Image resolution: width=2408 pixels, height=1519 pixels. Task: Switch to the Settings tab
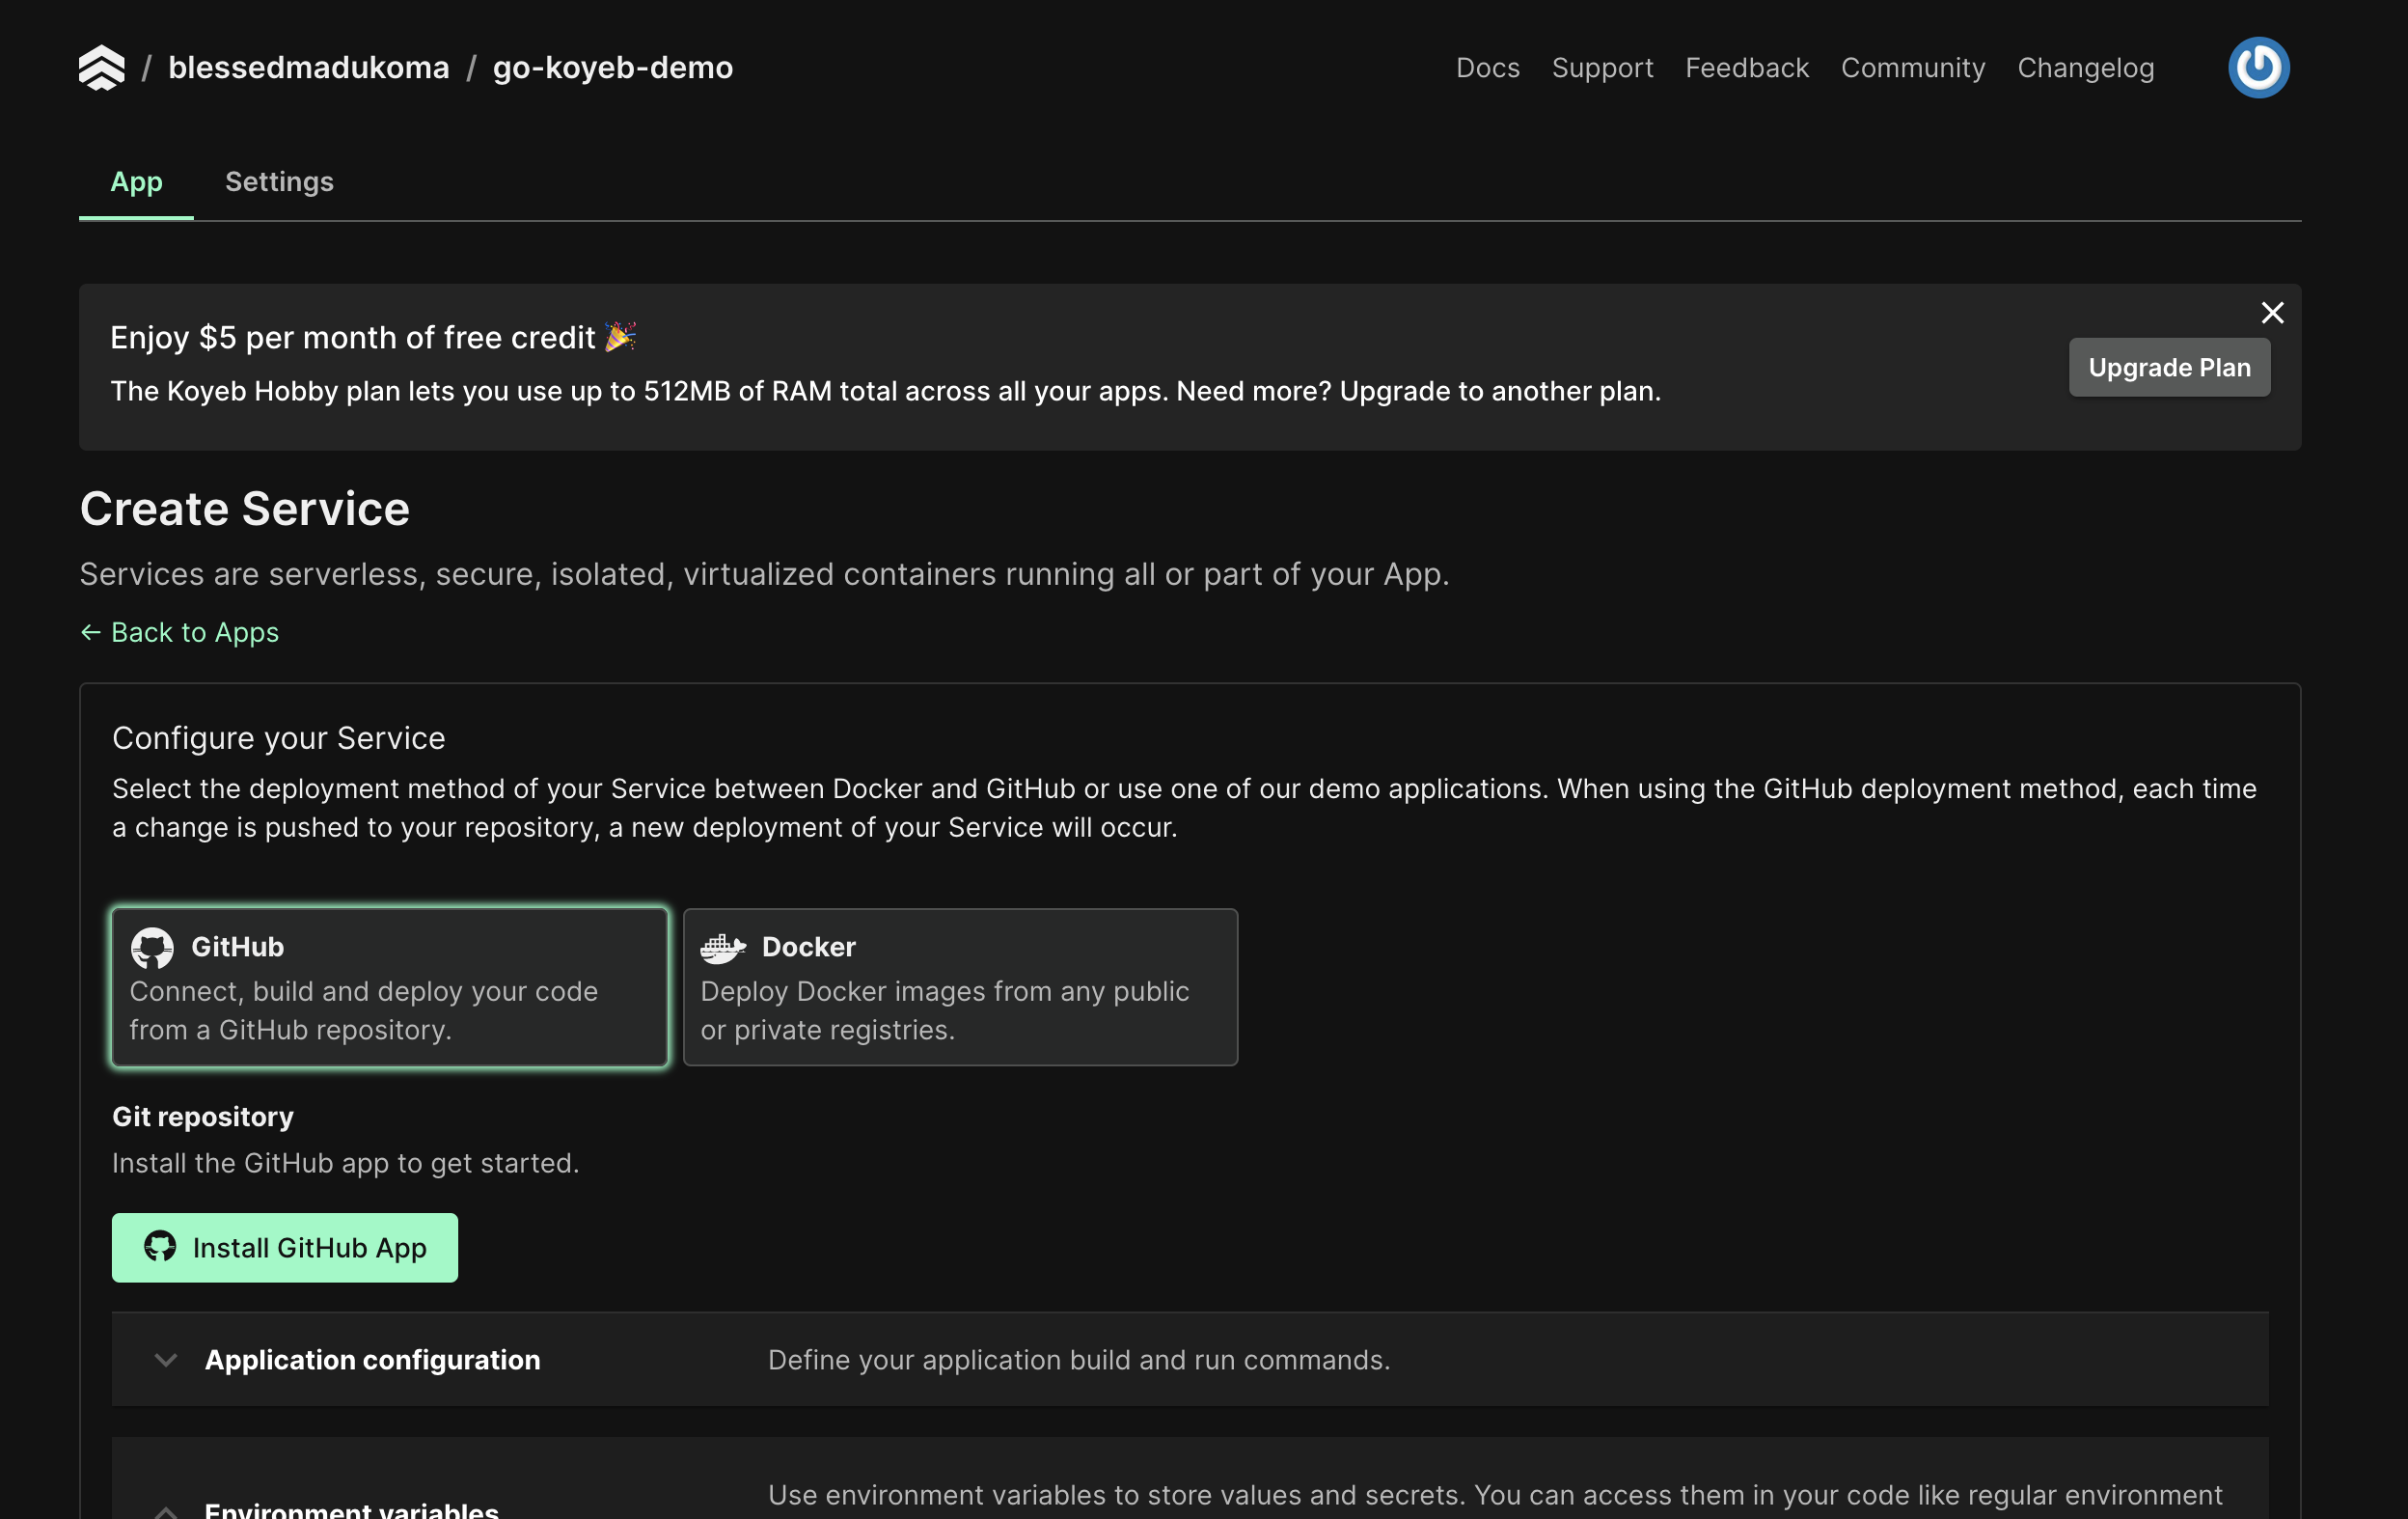tap(279, 182)
